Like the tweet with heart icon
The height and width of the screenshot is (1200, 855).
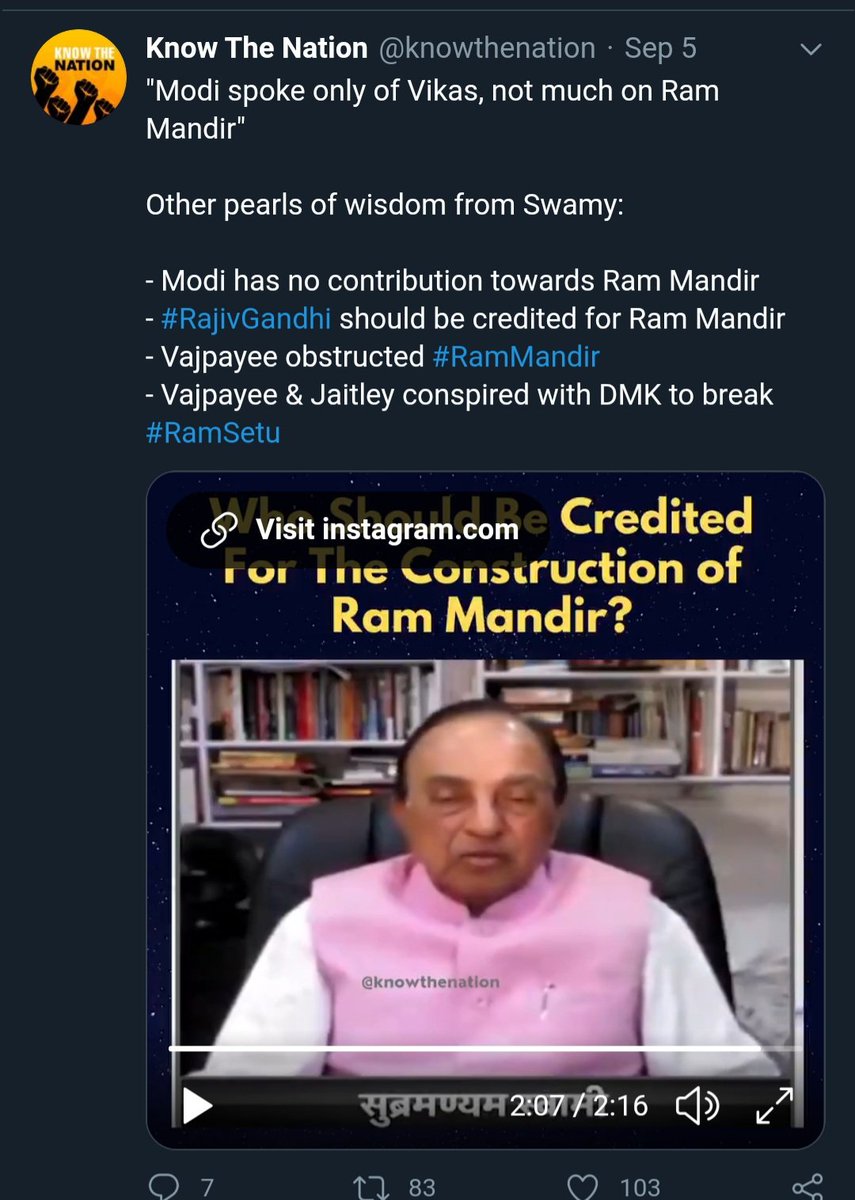click(x=582, y=1186)
